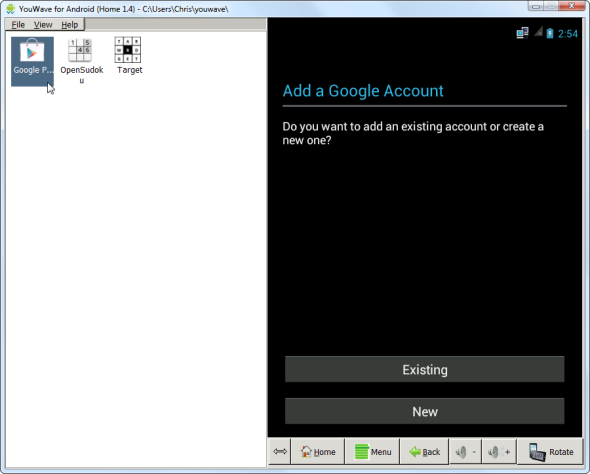Viewport: 590px width, 474px height.
Task: Go to Android Home screen button
Action: (318, 451)
